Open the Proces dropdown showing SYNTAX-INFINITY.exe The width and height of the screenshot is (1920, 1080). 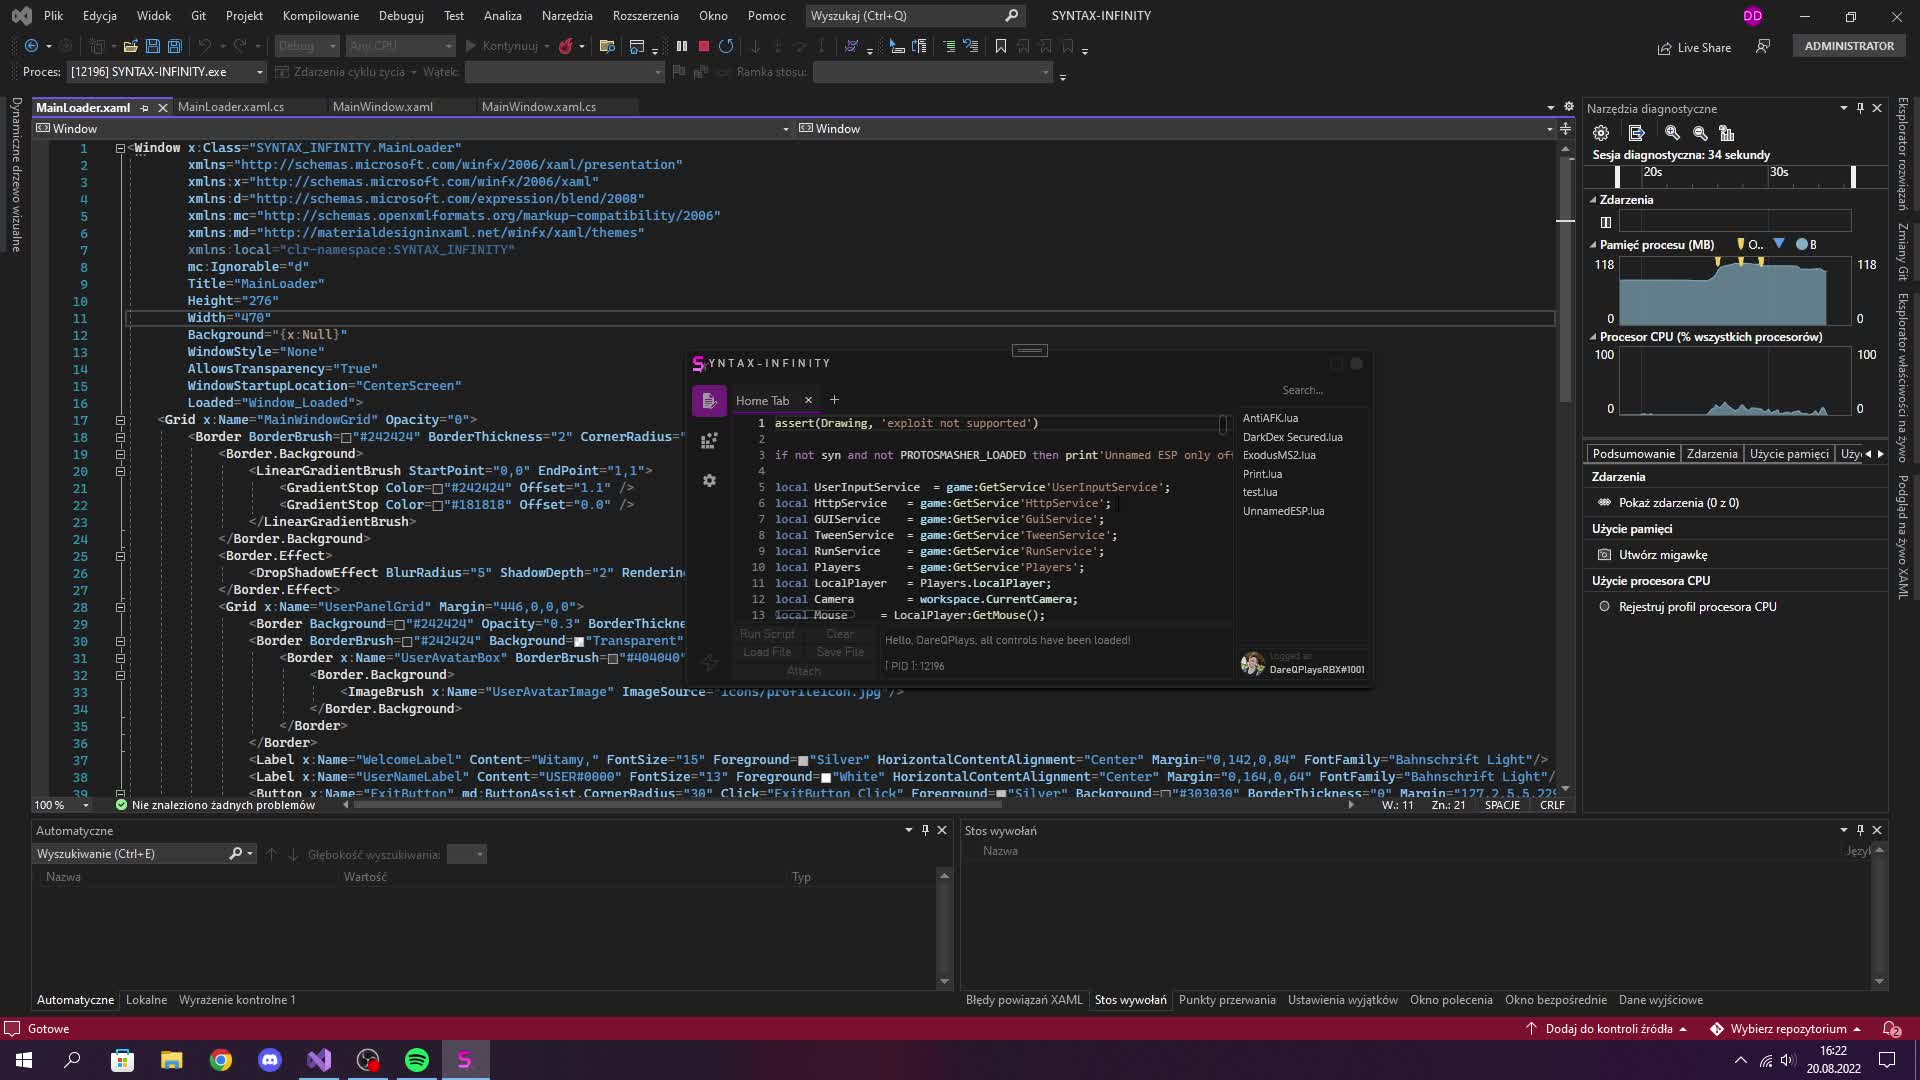258,71
